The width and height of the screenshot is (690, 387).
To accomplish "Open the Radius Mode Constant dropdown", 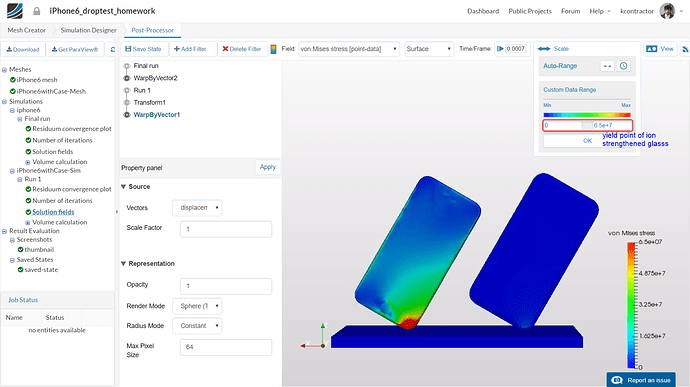I will (x=197, y=326).
